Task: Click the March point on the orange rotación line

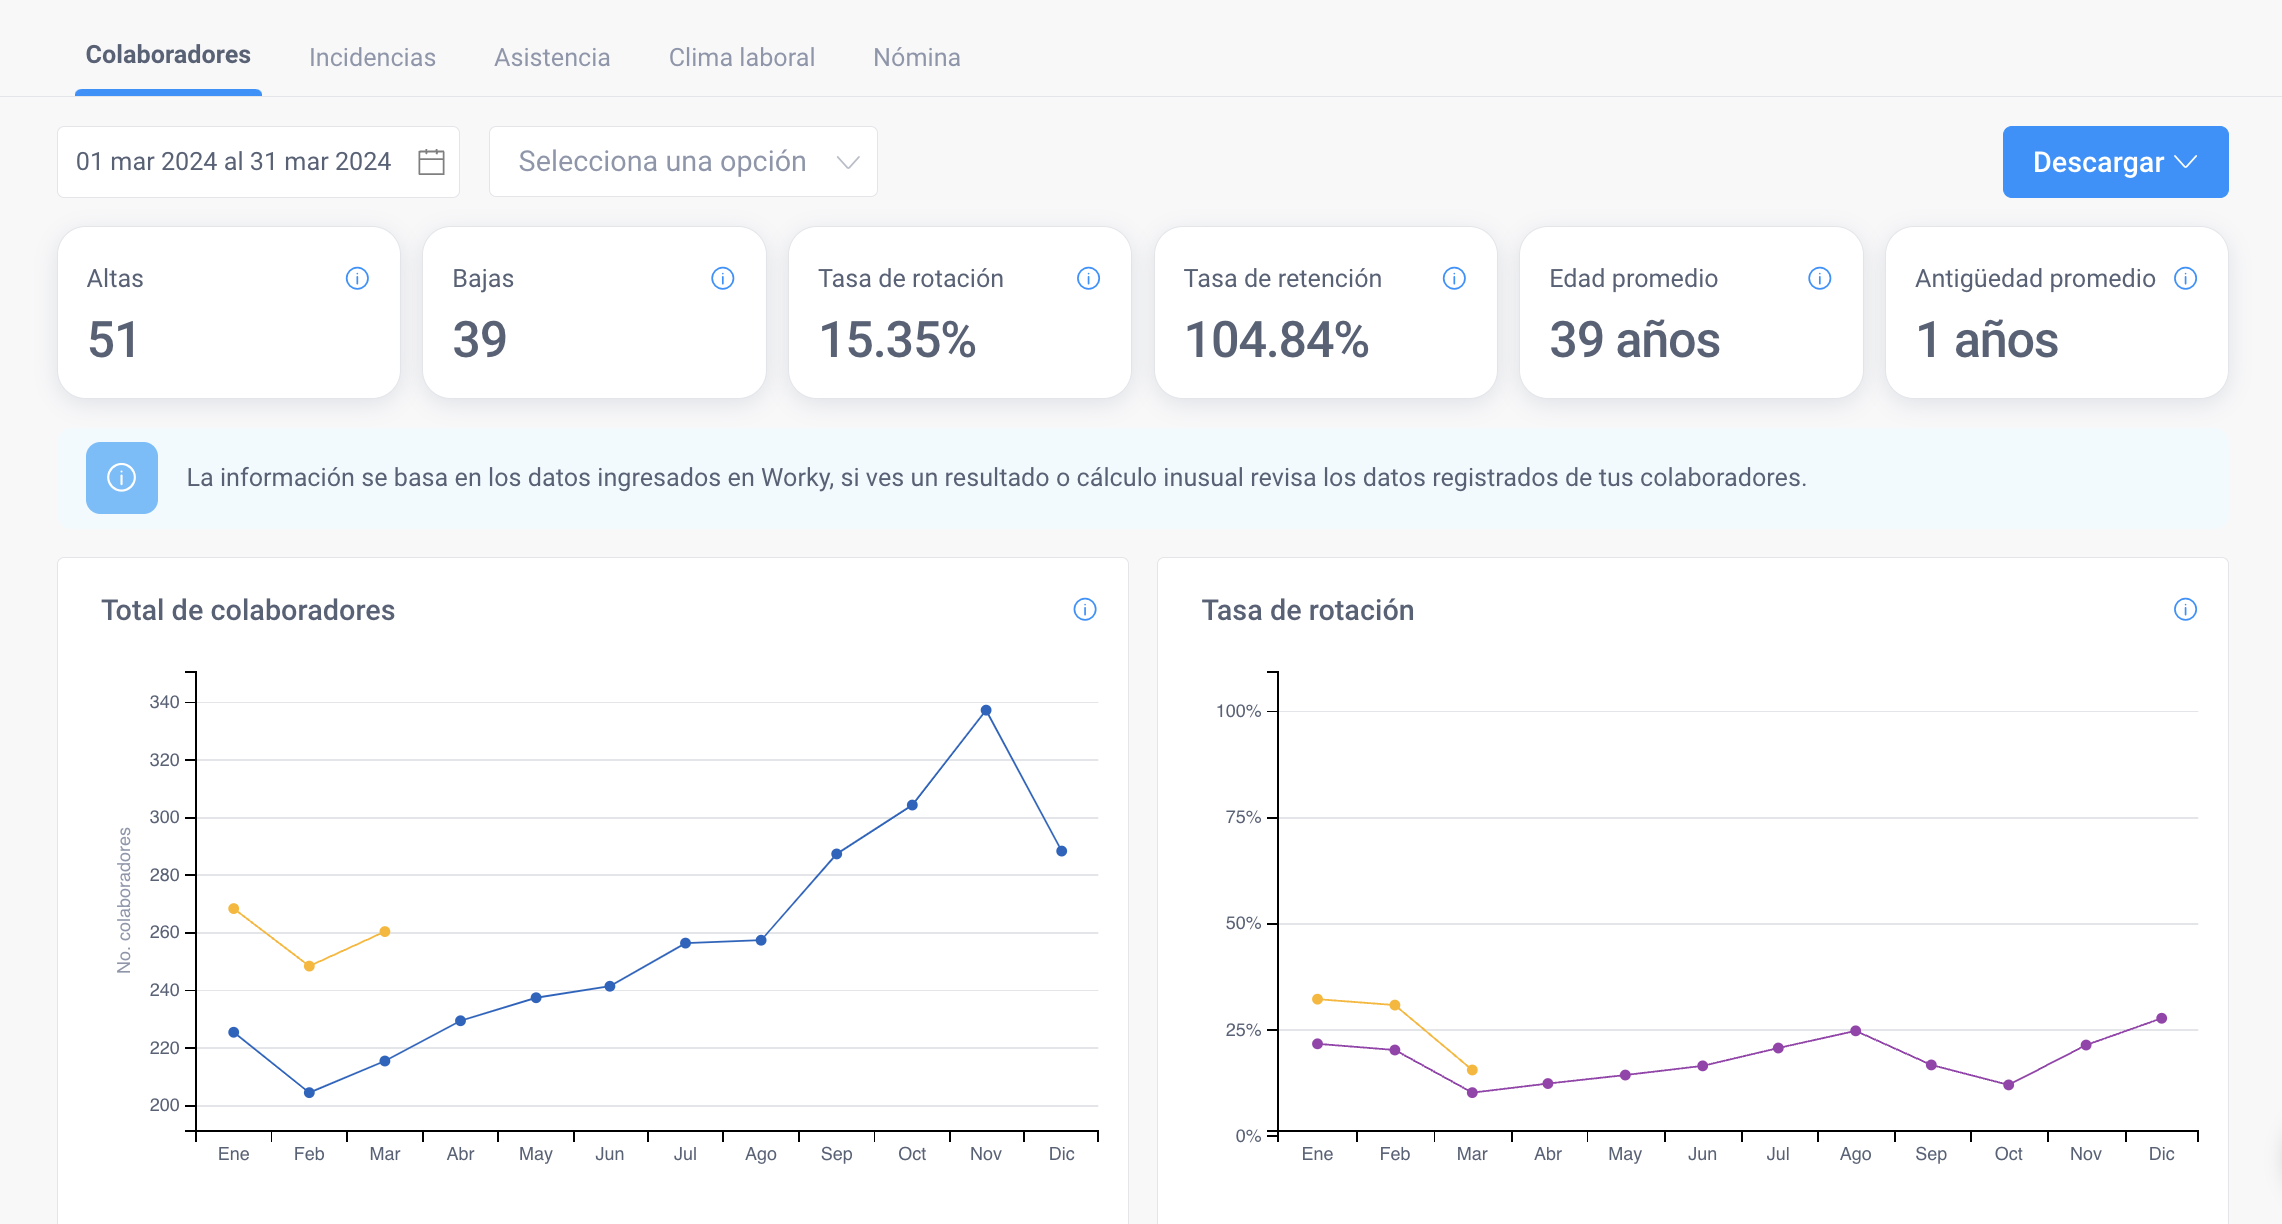Action: coord(1471,1069)
